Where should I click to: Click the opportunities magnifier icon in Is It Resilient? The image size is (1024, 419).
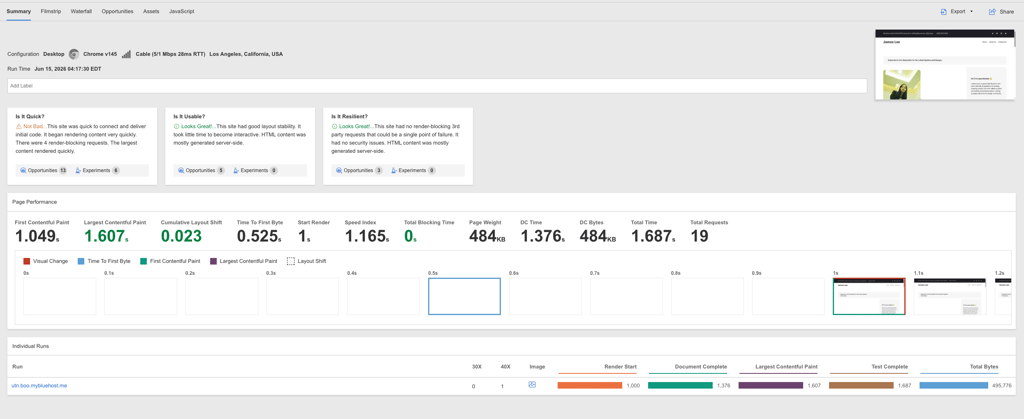pos(340,170)
